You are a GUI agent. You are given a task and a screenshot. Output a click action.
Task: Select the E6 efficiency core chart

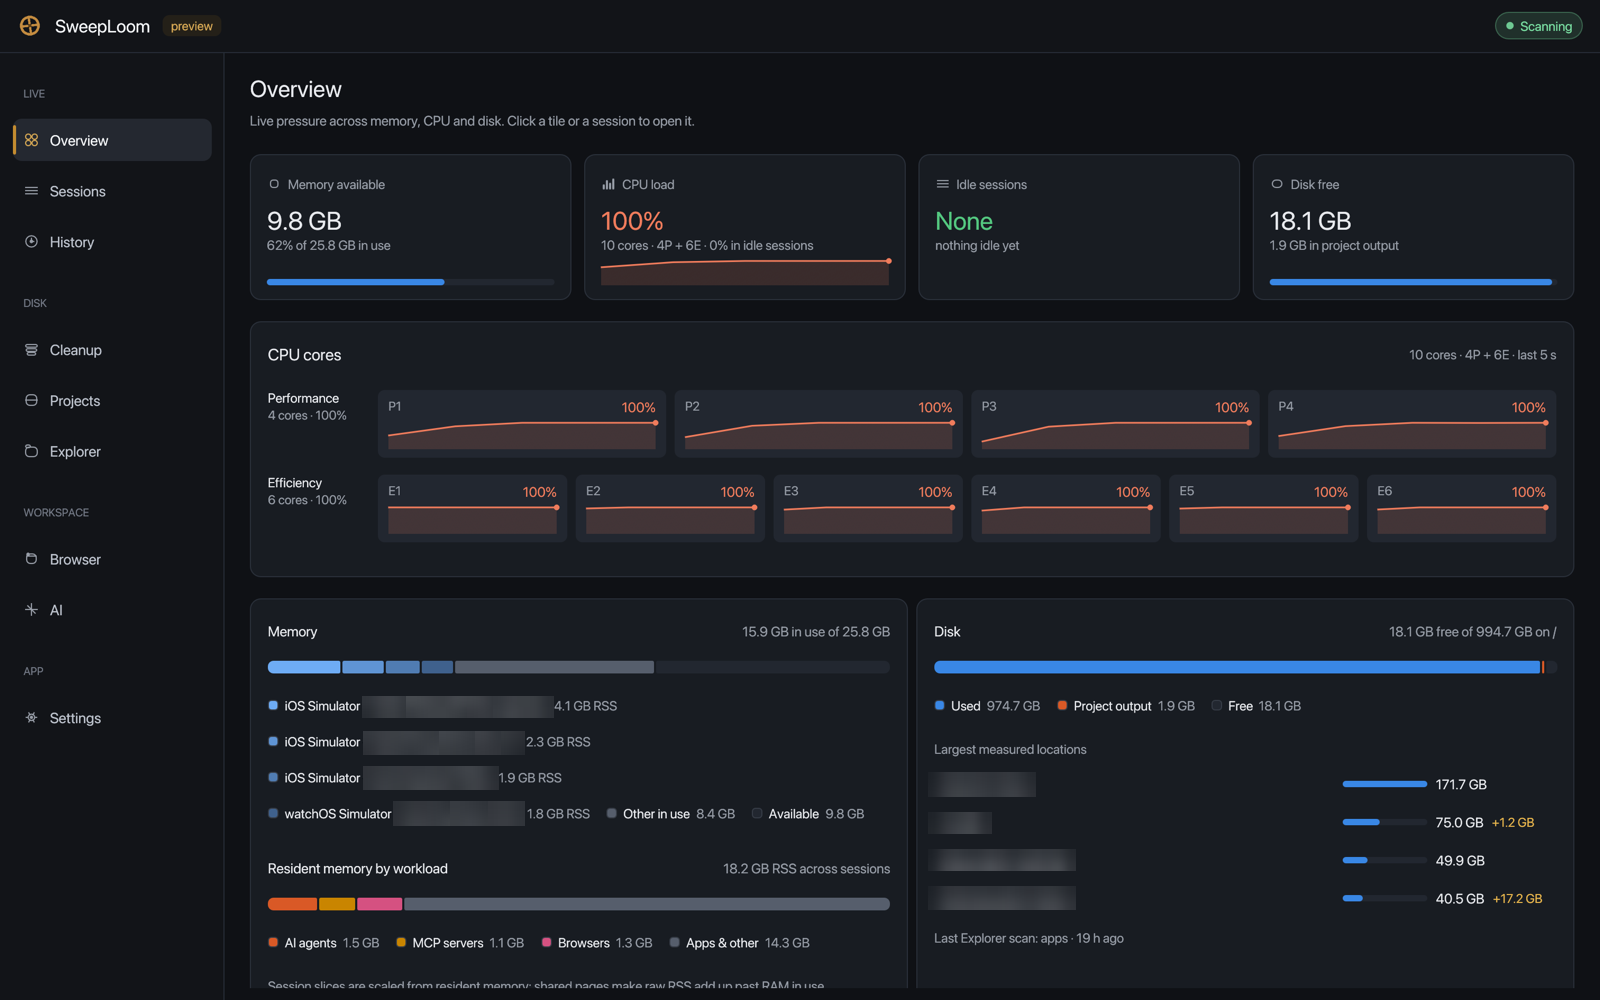coord(1461,508)
